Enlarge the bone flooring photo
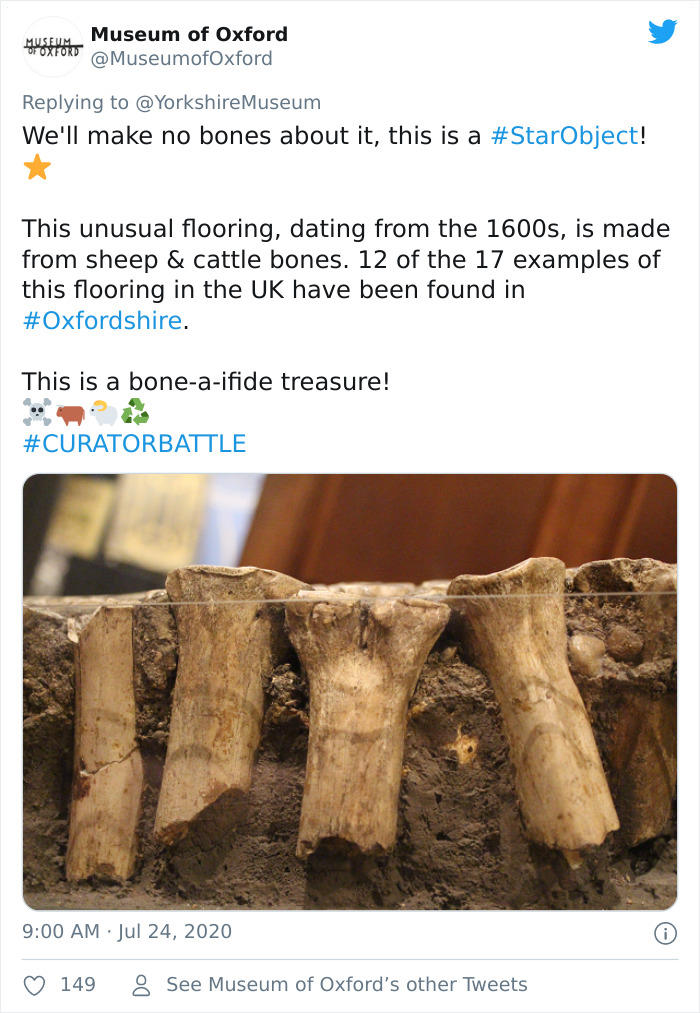Viewport: 700px width, 1013px height. 350,691
